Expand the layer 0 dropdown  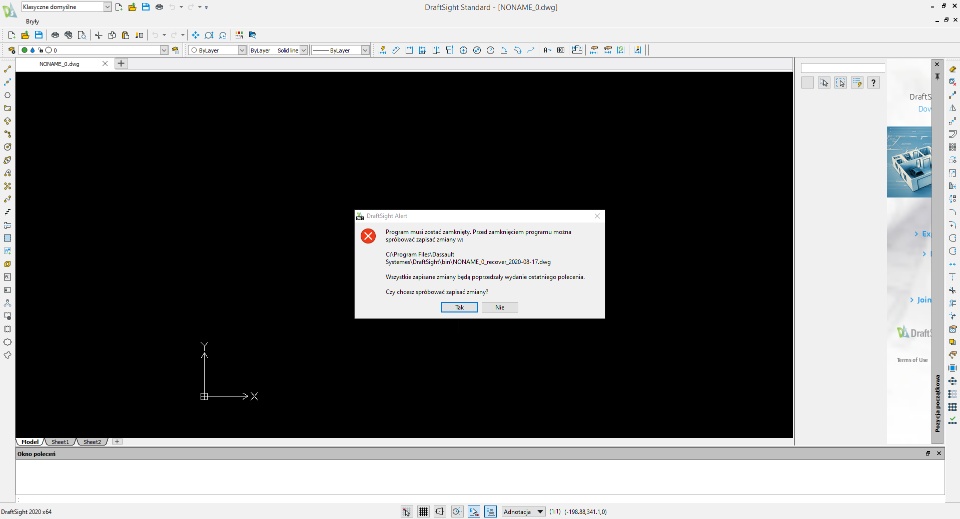point(164,50)
